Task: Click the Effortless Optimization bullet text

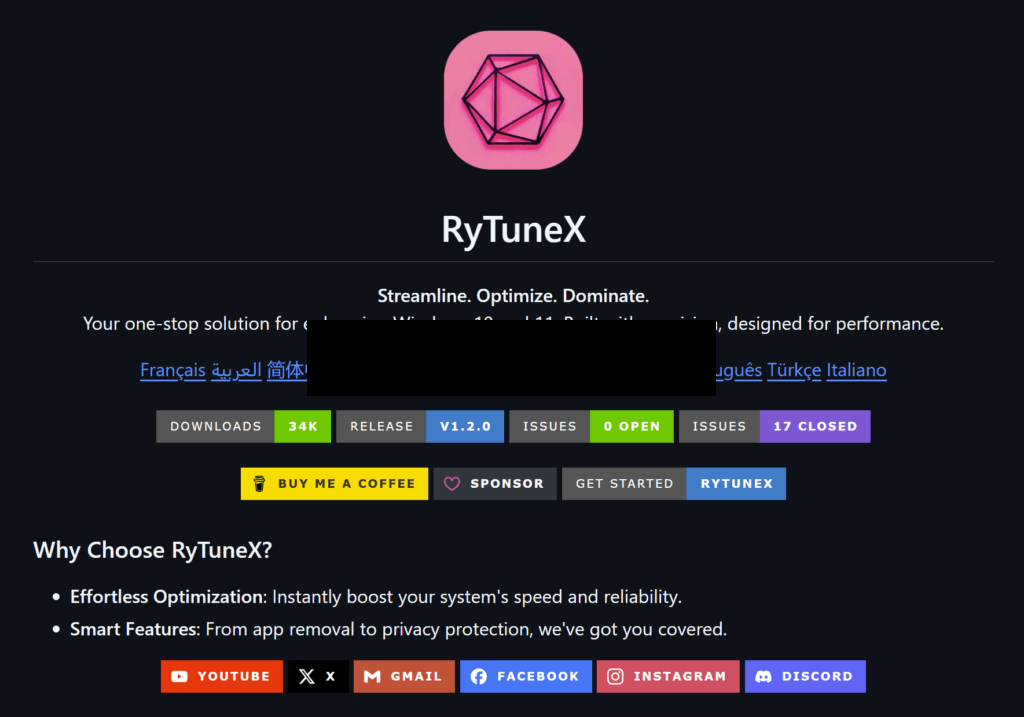Action: pyautogui.click(x=376, y=597)
